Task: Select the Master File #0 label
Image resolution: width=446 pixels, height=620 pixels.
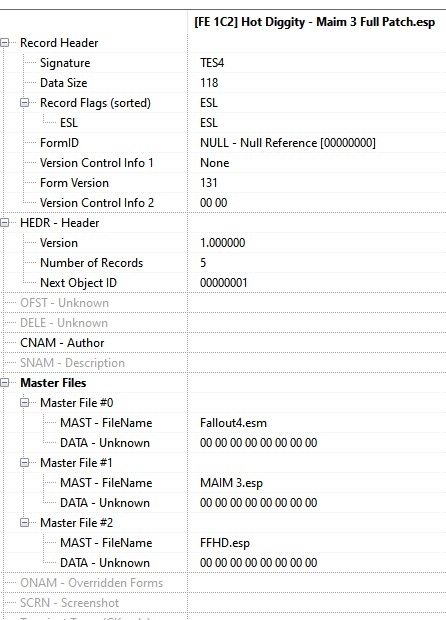Action: (77, 403)
